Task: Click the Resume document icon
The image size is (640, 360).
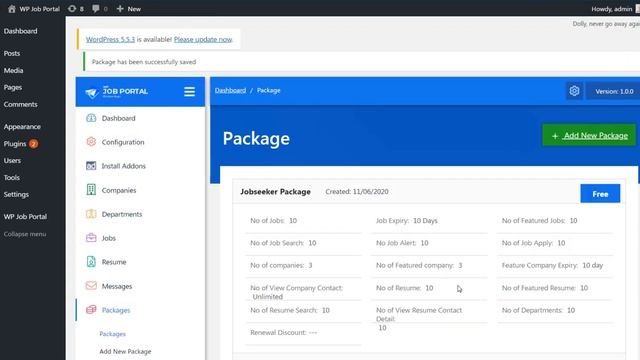Action: coord(91,262)
